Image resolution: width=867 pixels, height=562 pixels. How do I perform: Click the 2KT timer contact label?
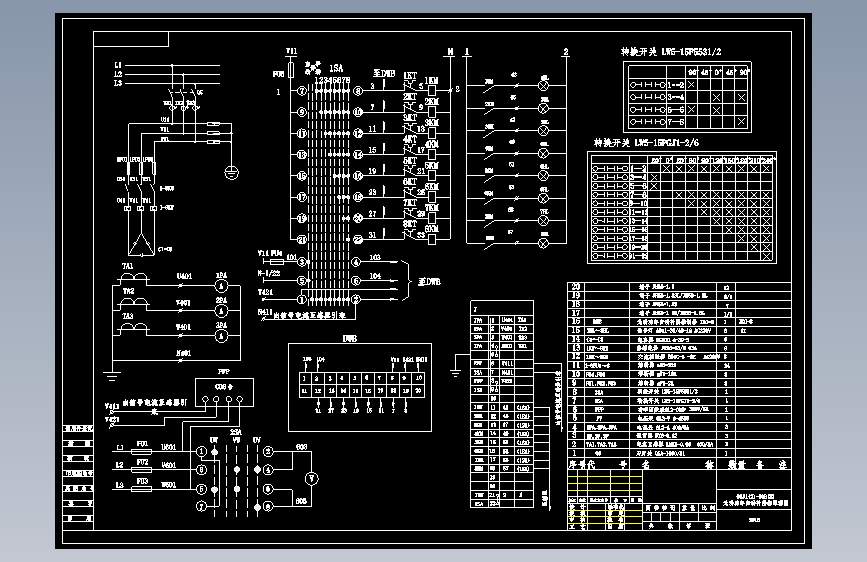[410, 97]
